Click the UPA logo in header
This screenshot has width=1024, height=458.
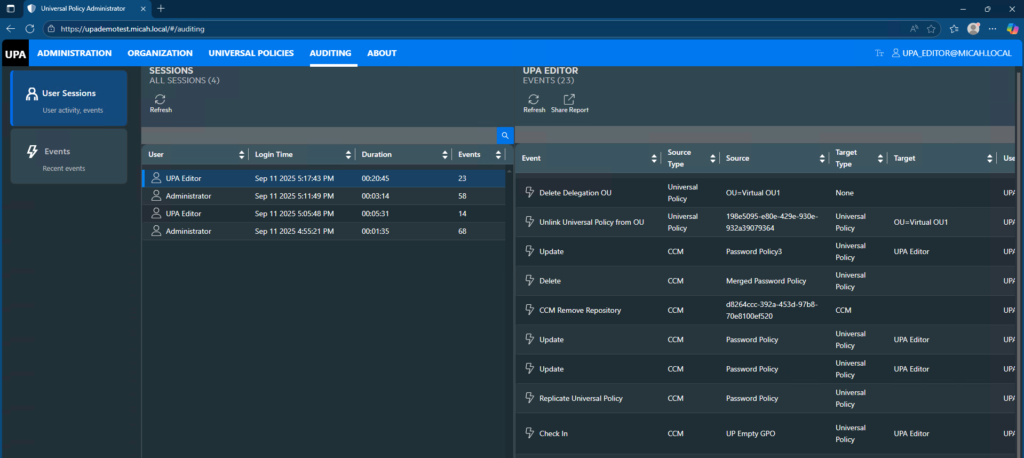[x=15, y=53]
